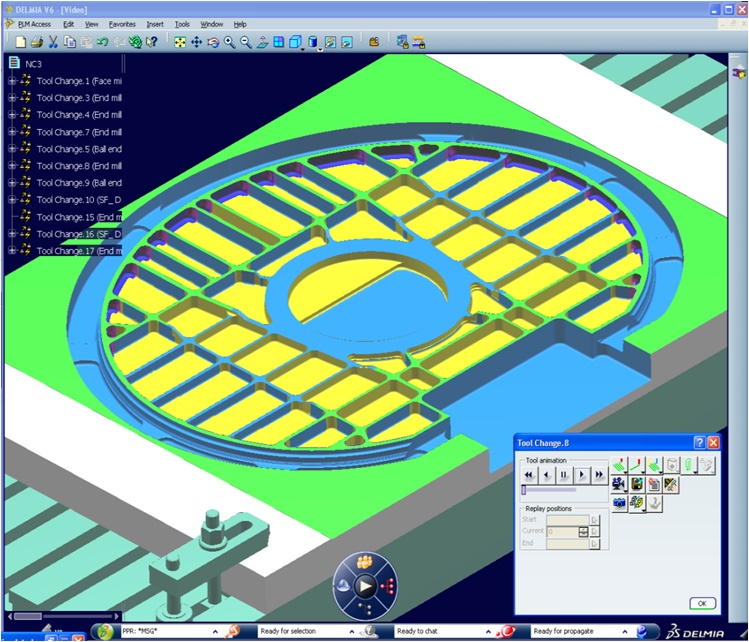Image resolution: width=749 pixels, height=642 pixels.
Task: Click the Cut scissors icon
Action: 53,42
